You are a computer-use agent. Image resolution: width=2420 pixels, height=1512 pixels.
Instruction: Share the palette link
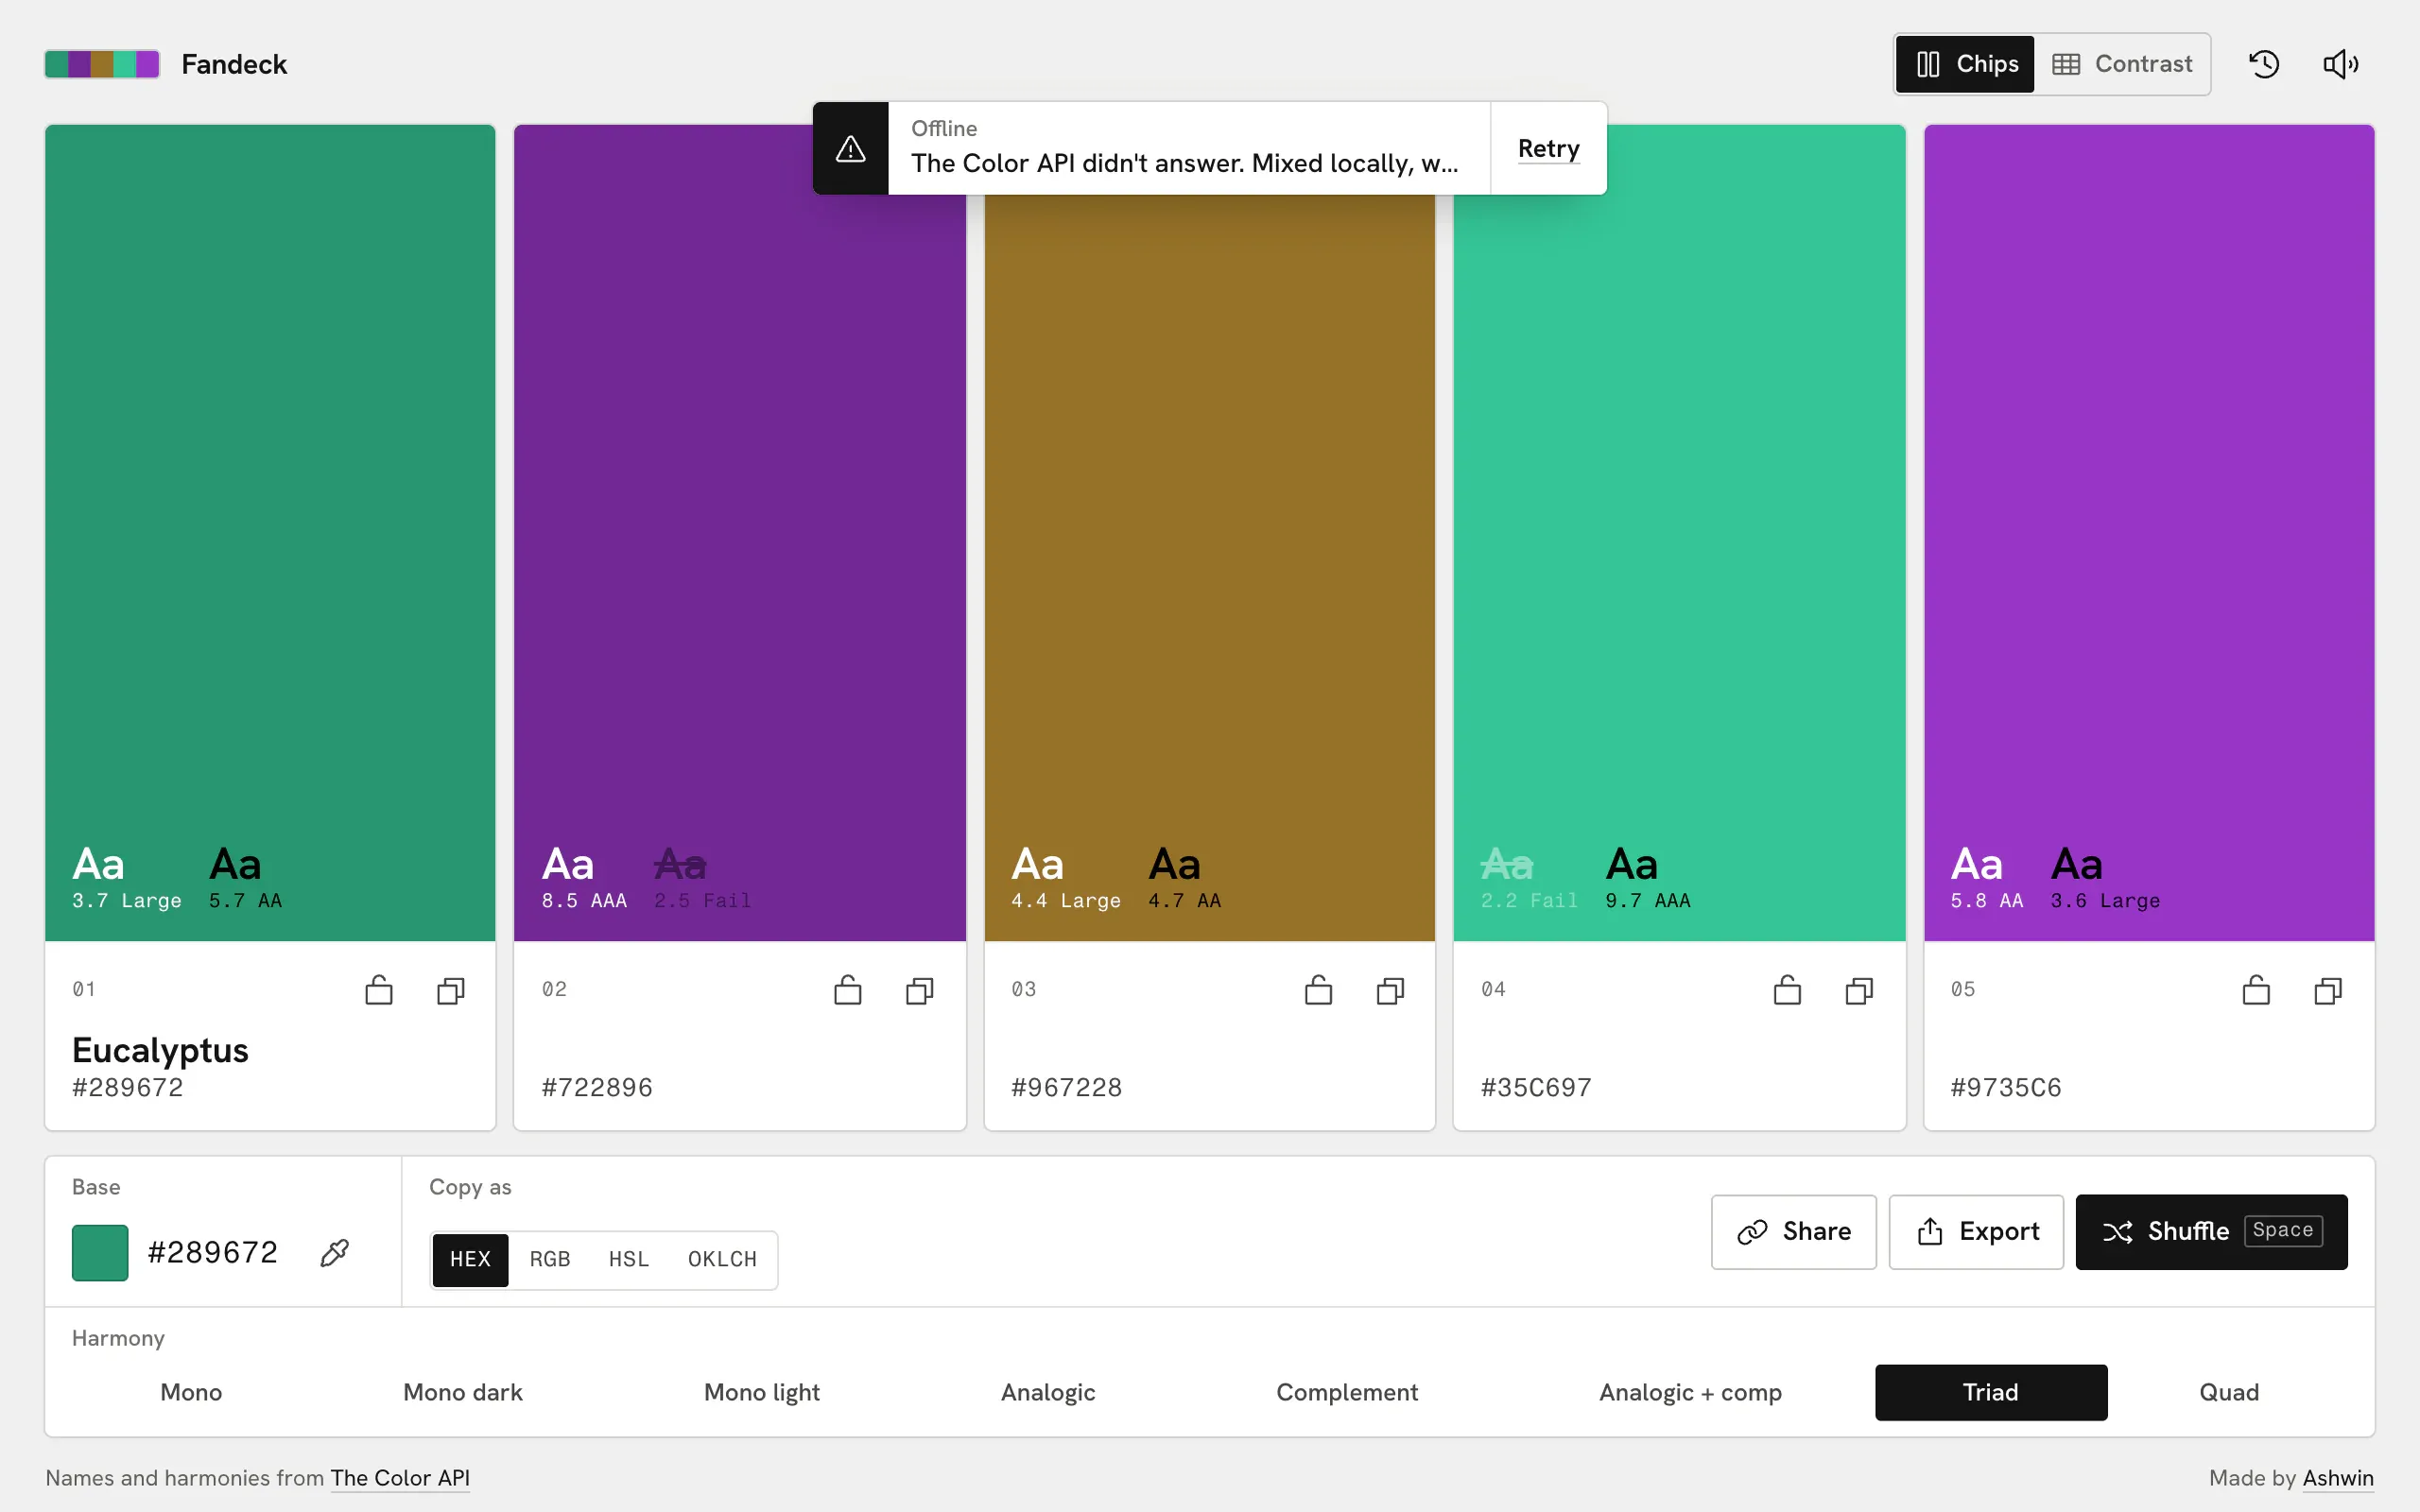point(1794,1231)
